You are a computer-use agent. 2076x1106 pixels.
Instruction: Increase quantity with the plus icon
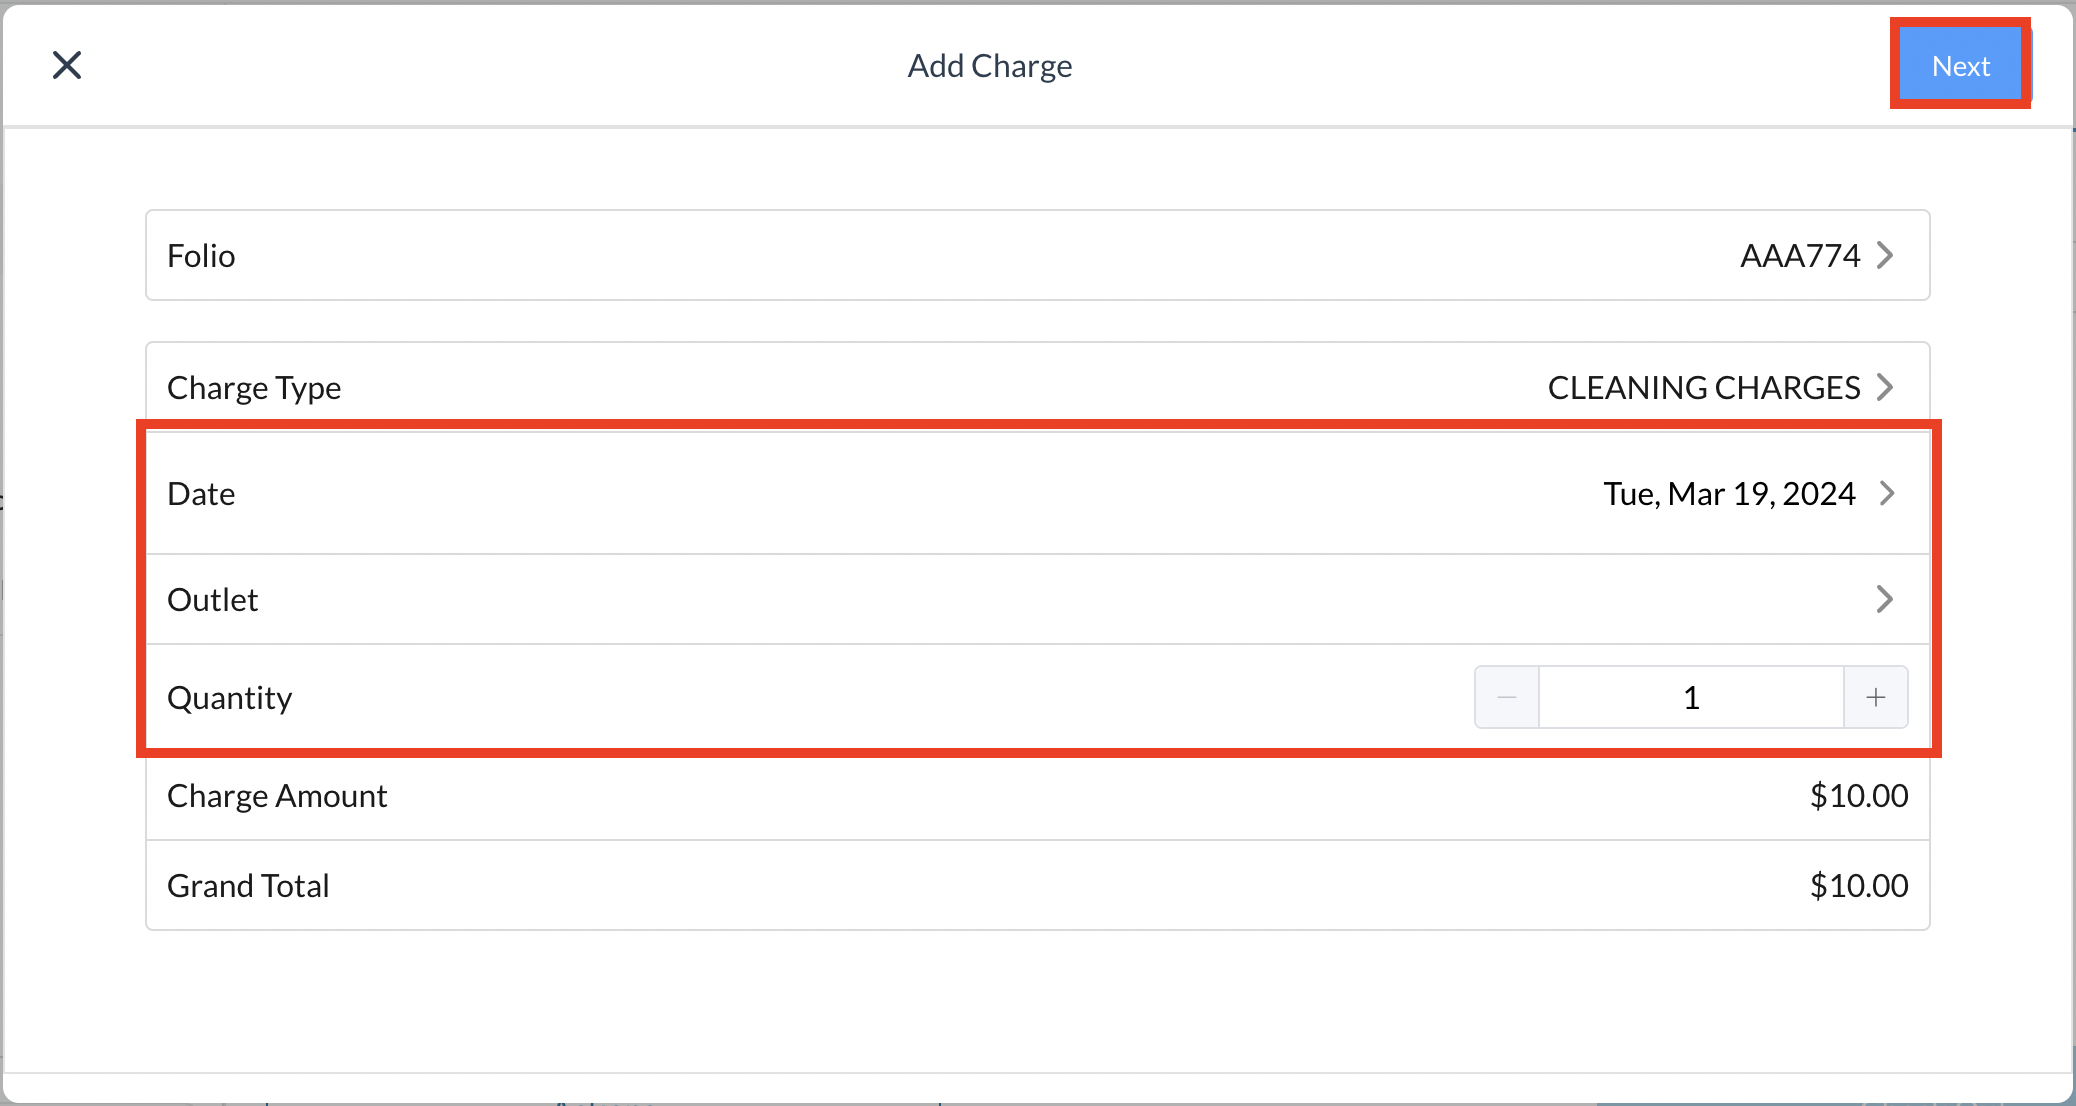tap(1876, 697)
